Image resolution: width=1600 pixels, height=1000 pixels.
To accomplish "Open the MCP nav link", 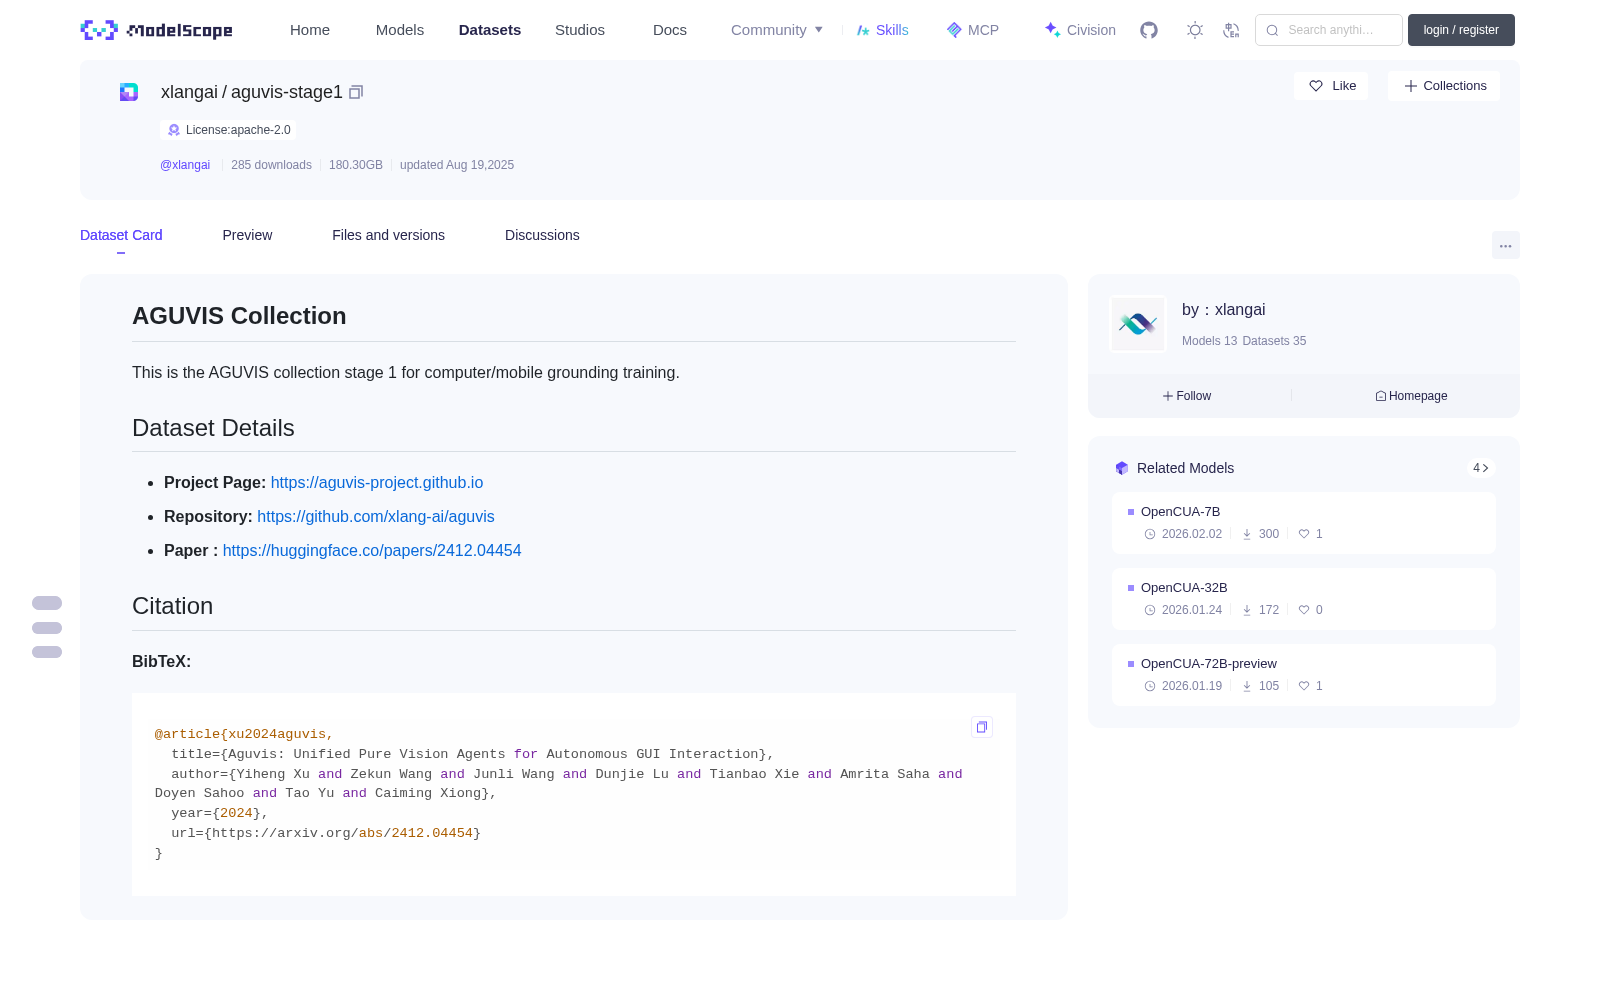I will click(x=973, y=30).
